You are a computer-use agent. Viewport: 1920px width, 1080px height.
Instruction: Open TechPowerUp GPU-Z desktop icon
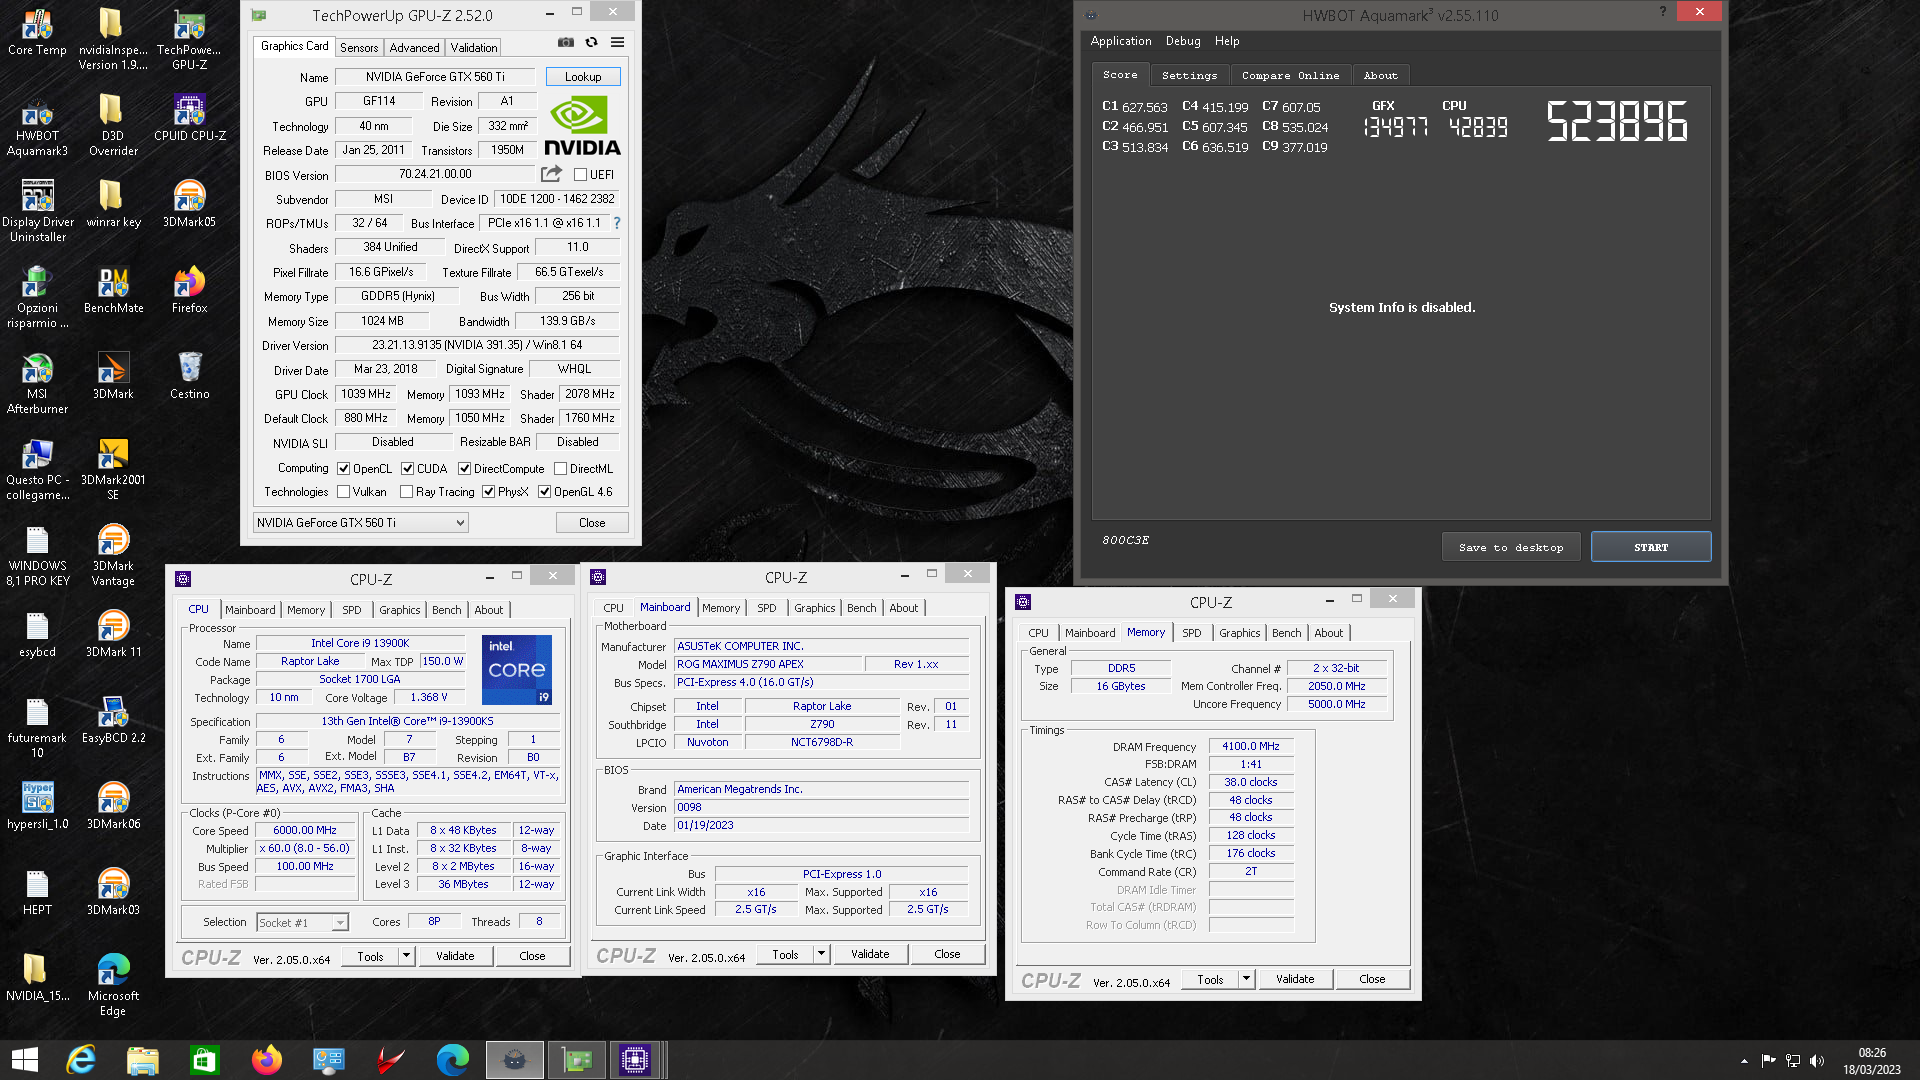click(x=189, y=39)
